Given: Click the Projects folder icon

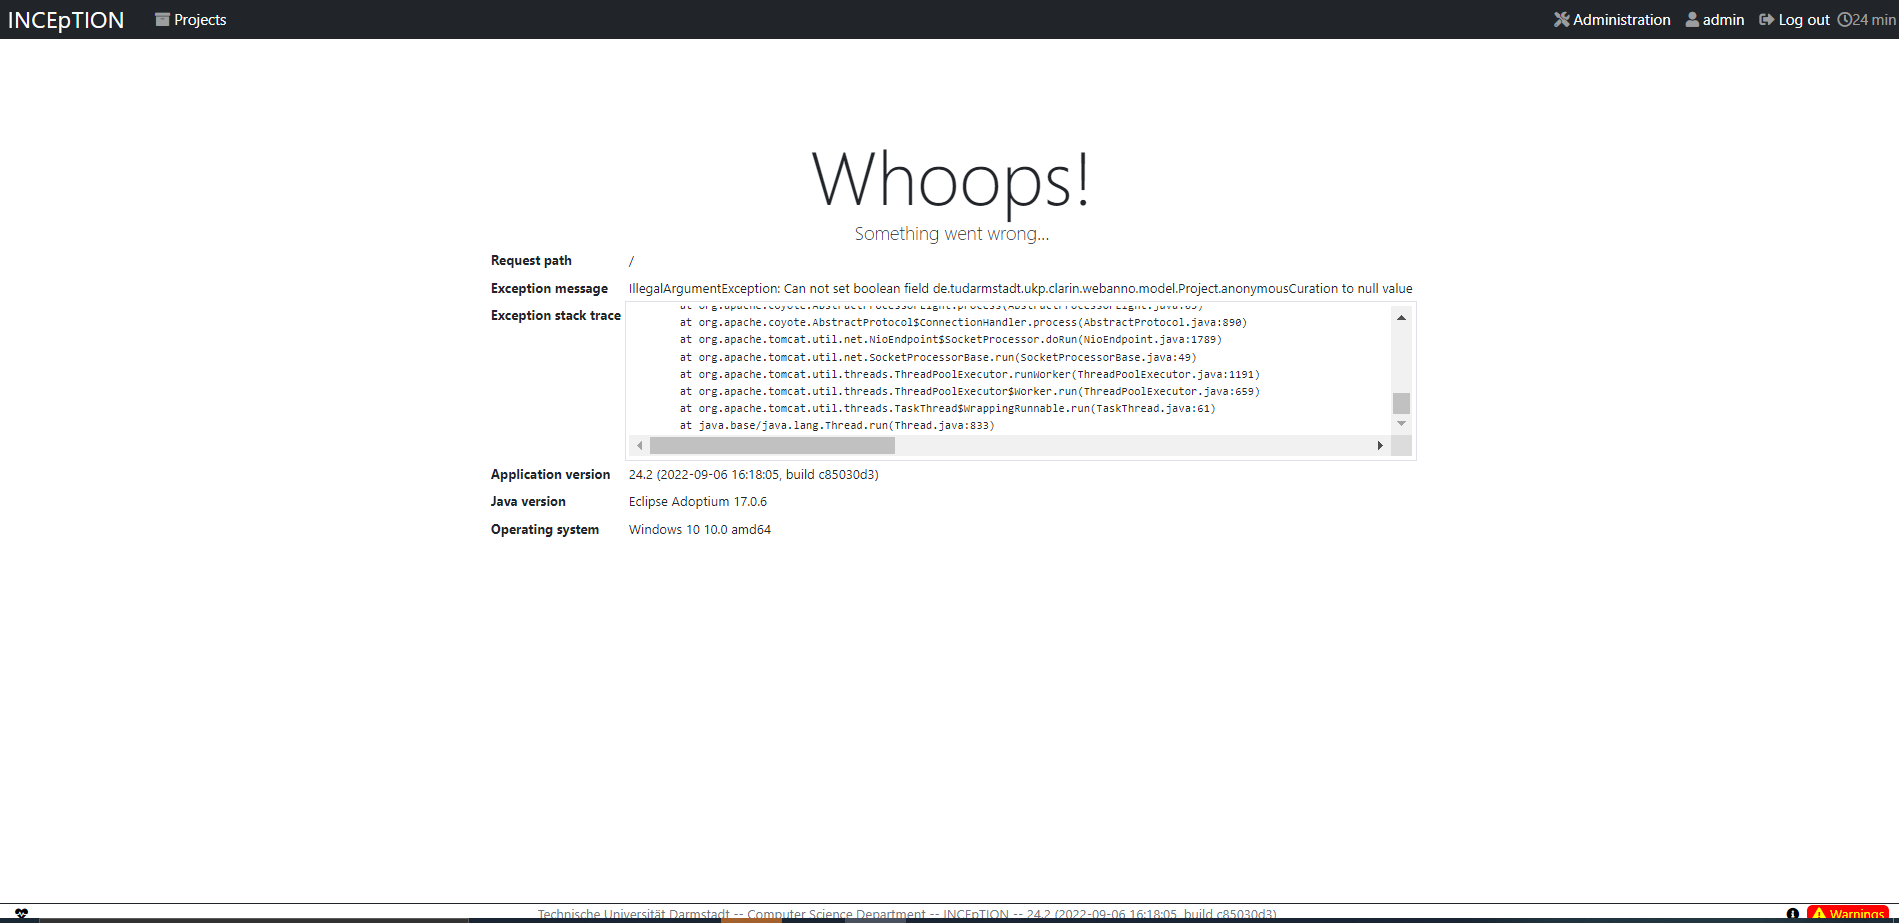Looking at the screenshot, I should click(160, 19).
